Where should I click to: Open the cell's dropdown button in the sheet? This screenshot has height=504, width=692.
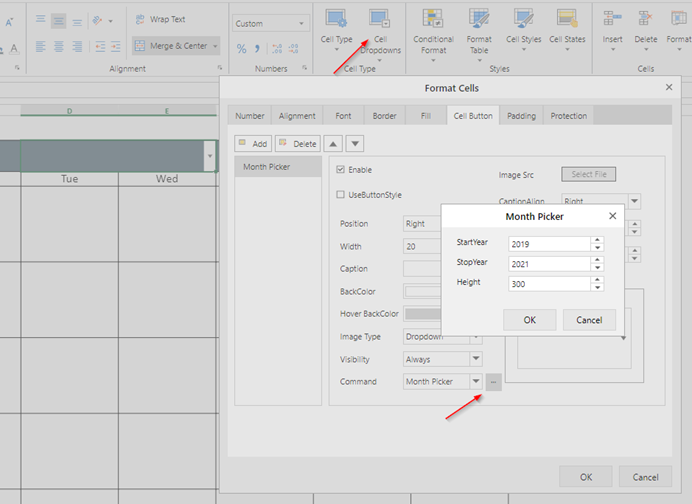click(210, 156)
